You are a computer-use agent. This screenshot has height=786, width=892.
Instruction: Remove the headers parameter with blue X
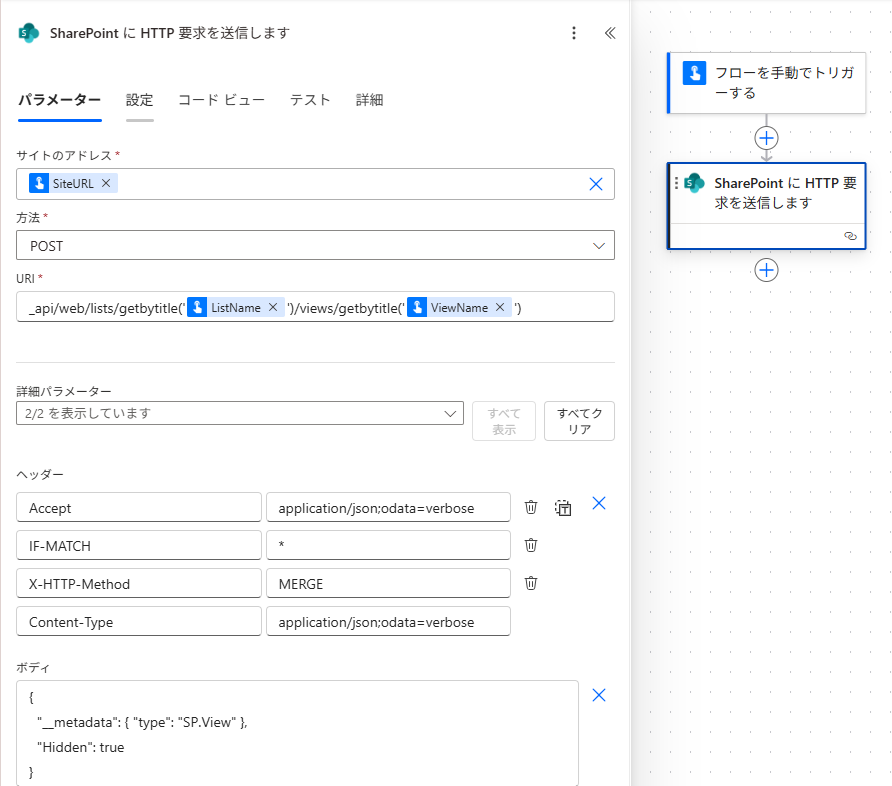click(x=599, y=503)
